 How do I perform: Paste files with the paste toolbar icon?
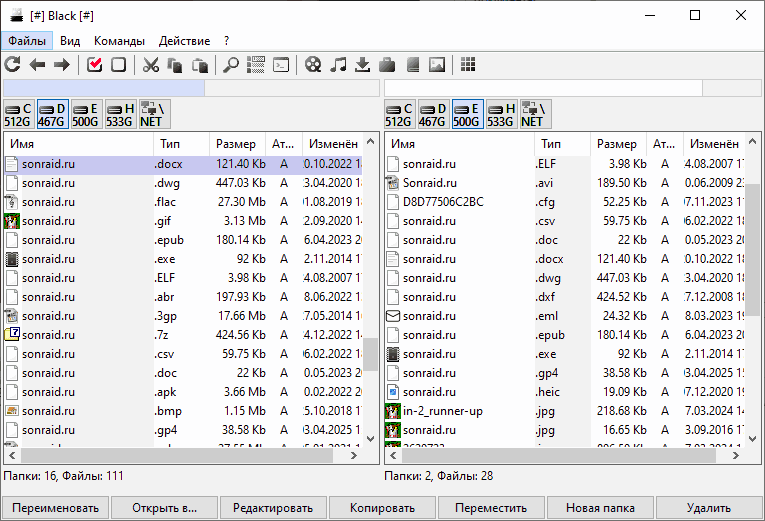[x=200, y=64]
